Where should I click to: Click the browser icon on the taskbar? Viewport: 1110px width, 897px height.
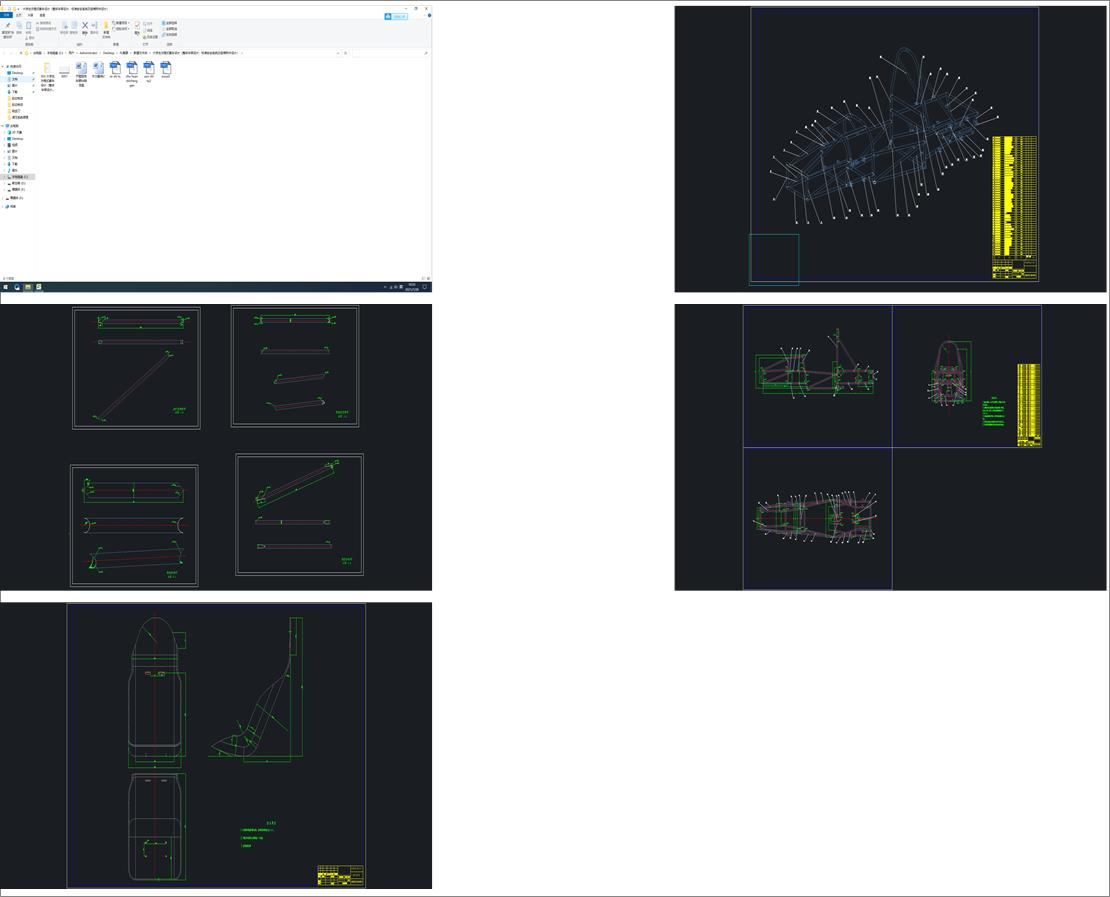pos(17,287)
